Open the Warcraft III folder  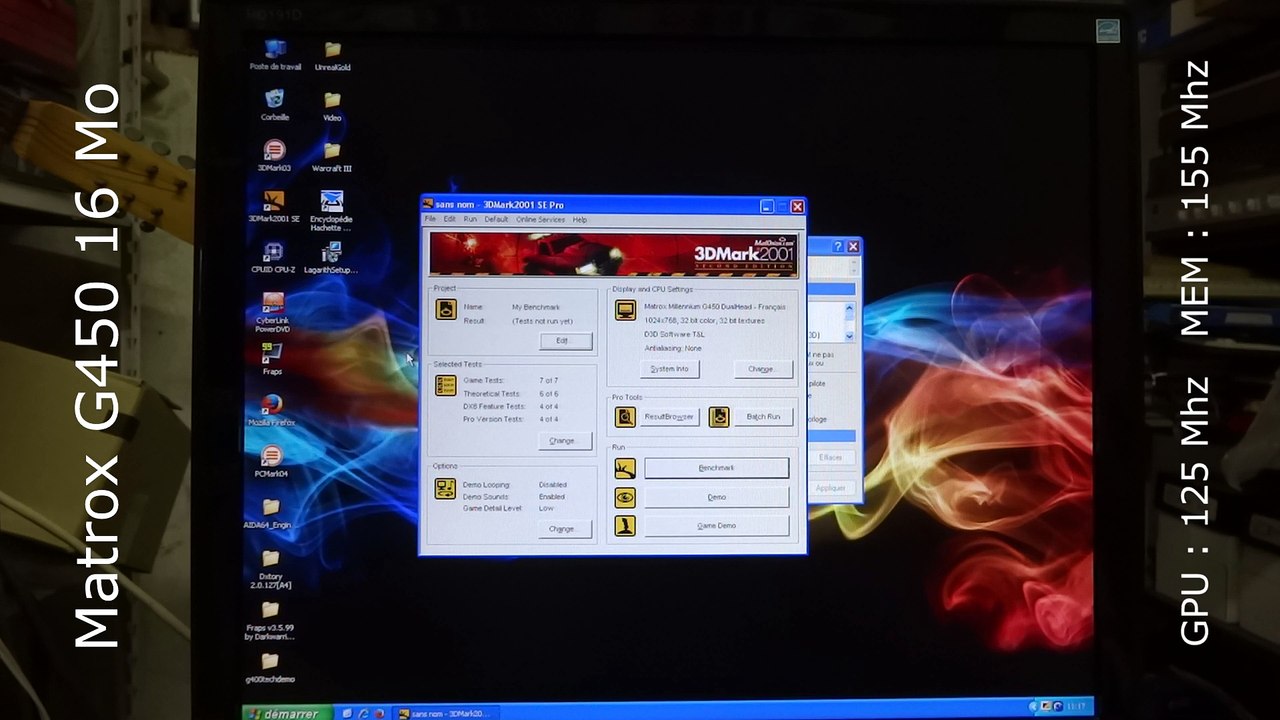click(332, 156)
